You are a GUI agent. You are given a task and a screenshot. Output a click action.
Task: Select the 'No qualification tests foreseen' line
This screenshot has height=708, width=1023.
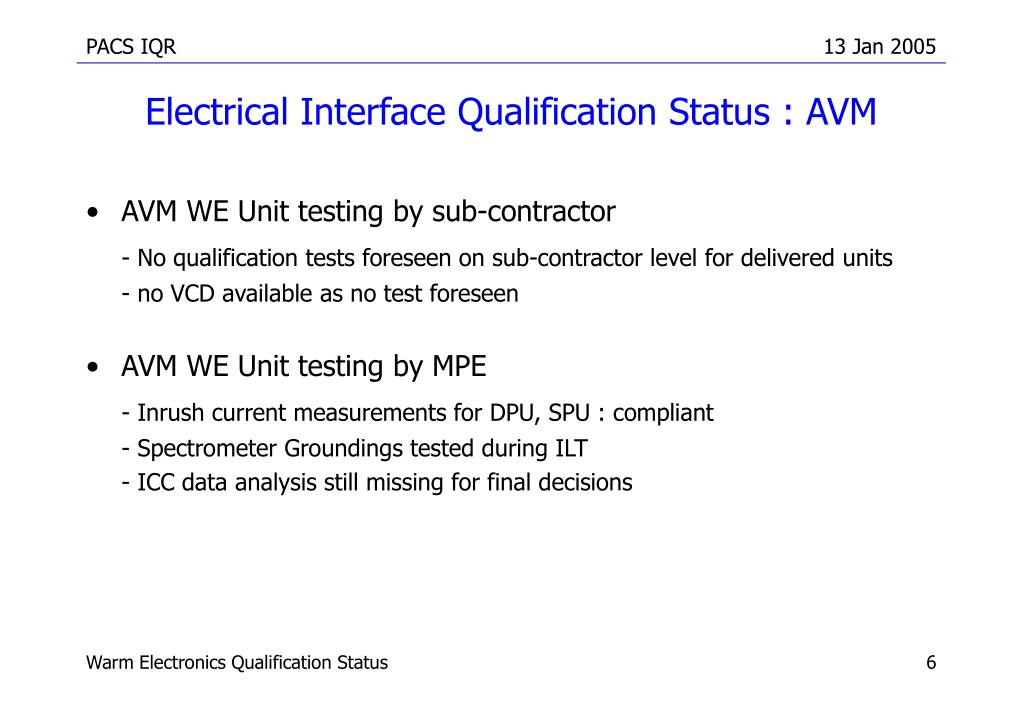click(x=507, y=258)
